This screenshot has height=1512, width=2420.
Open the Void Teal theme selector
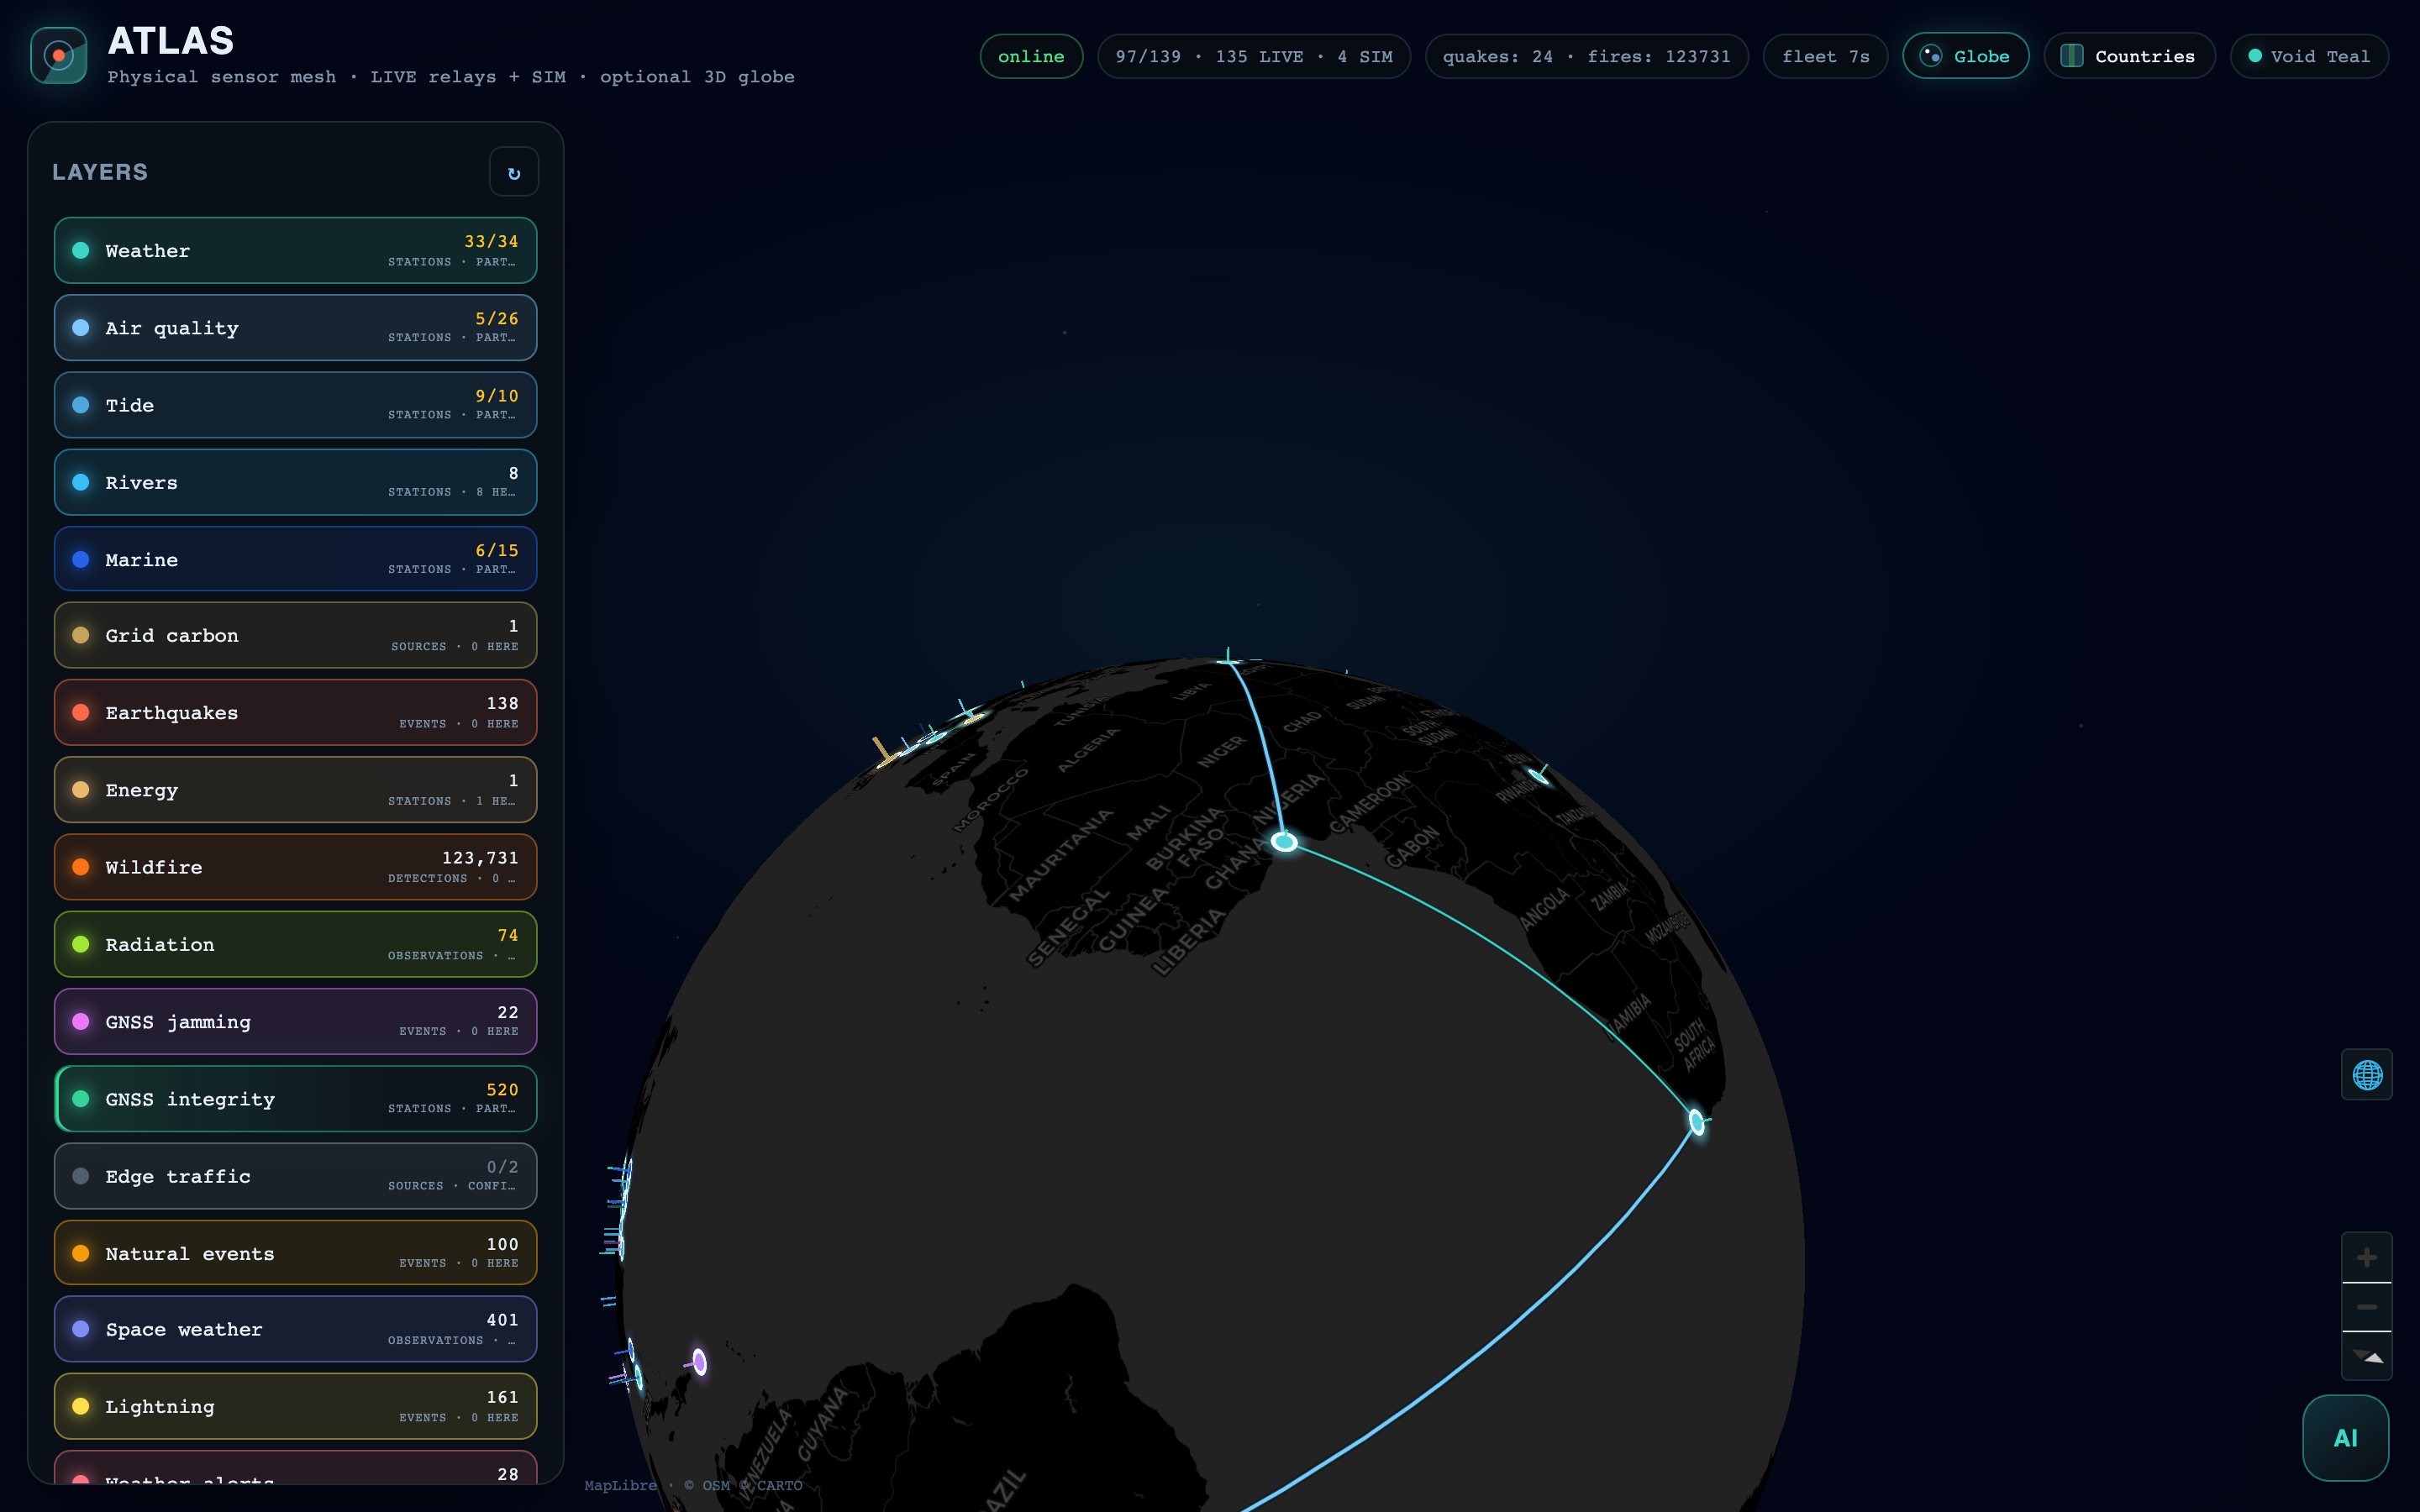point(2309,56)
